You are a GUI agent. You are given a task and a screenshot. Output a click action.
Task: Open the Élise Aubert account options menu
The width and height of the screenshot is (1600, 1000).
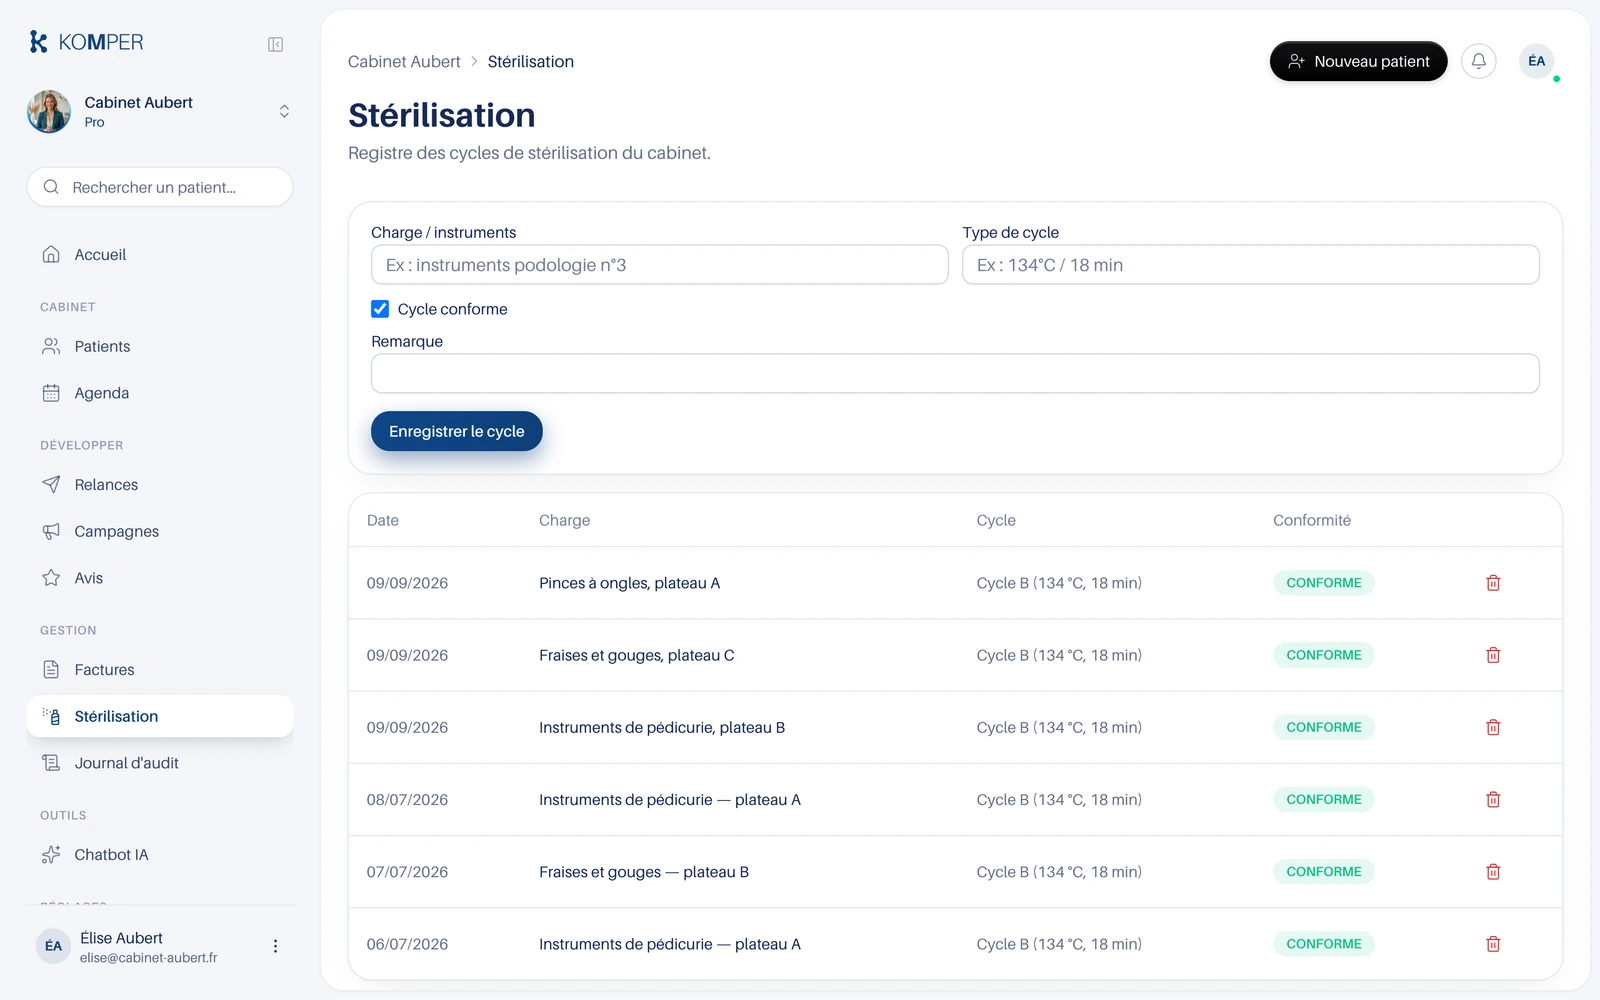(x=275, y=946)
